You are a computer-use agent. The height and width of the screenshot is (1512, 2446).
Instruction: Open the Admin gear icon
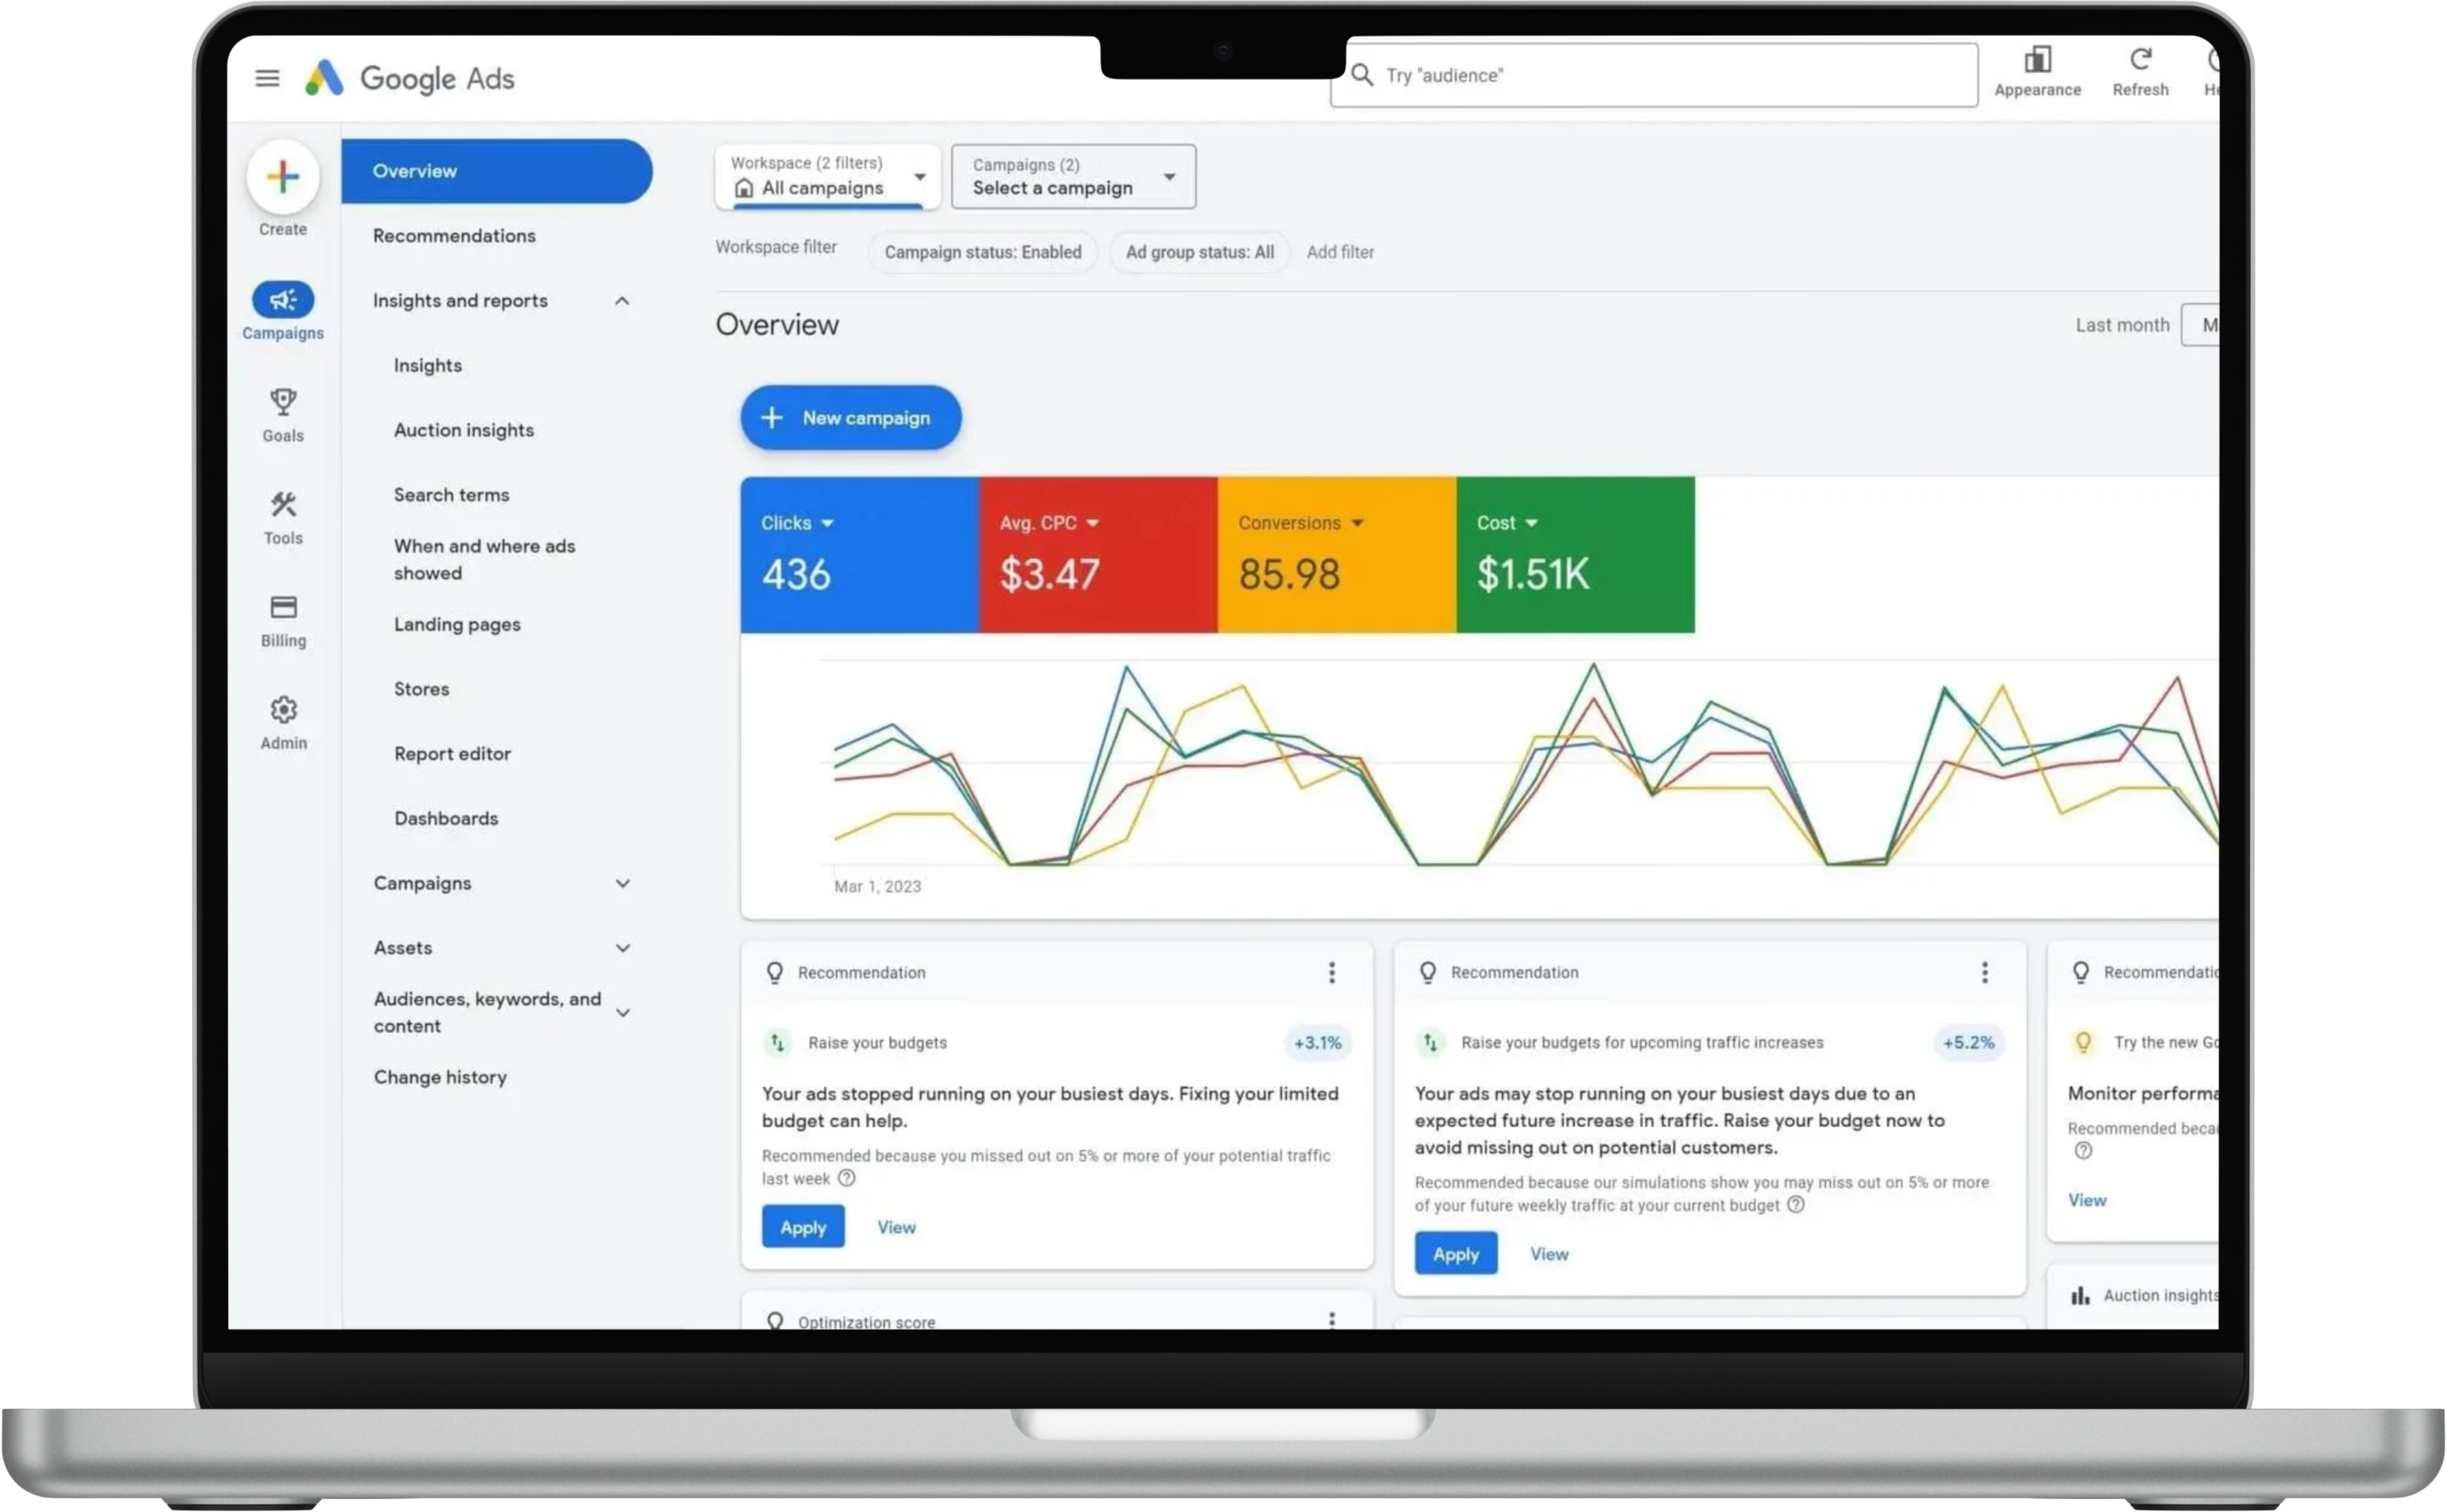coord(283,710)
